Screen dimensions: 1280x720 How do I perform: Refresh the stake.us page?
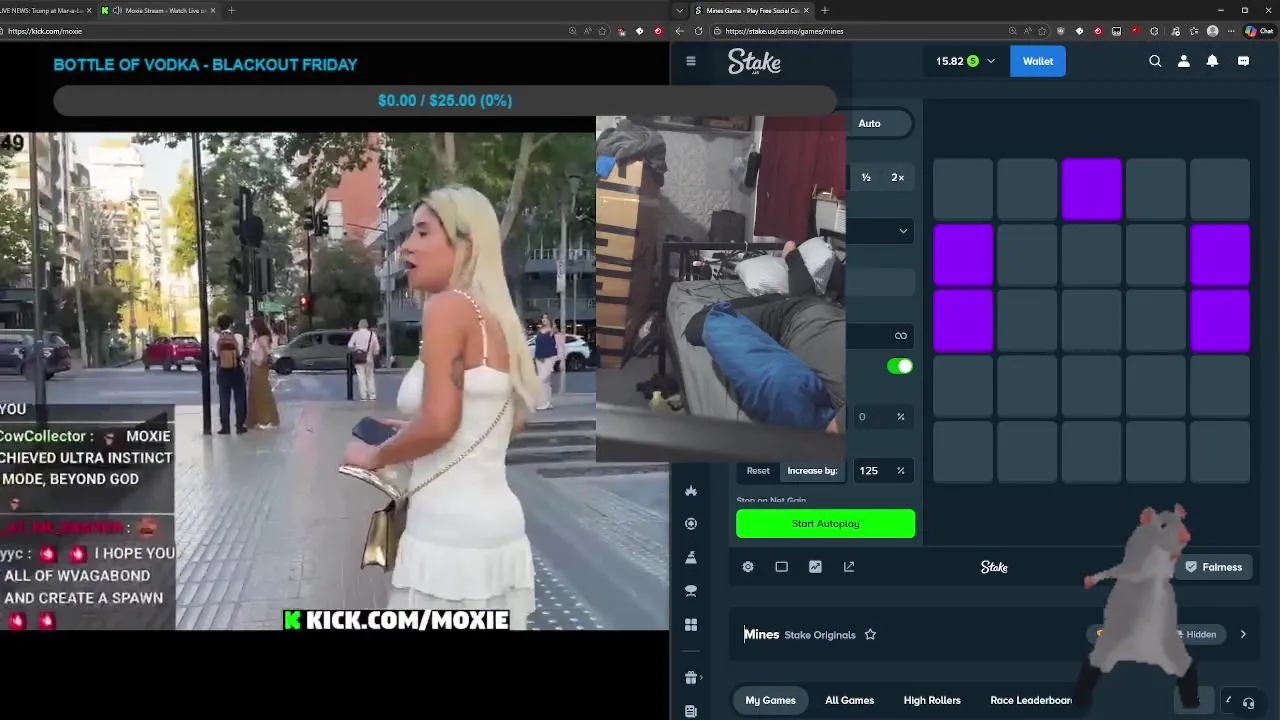[x=698, y=31]
